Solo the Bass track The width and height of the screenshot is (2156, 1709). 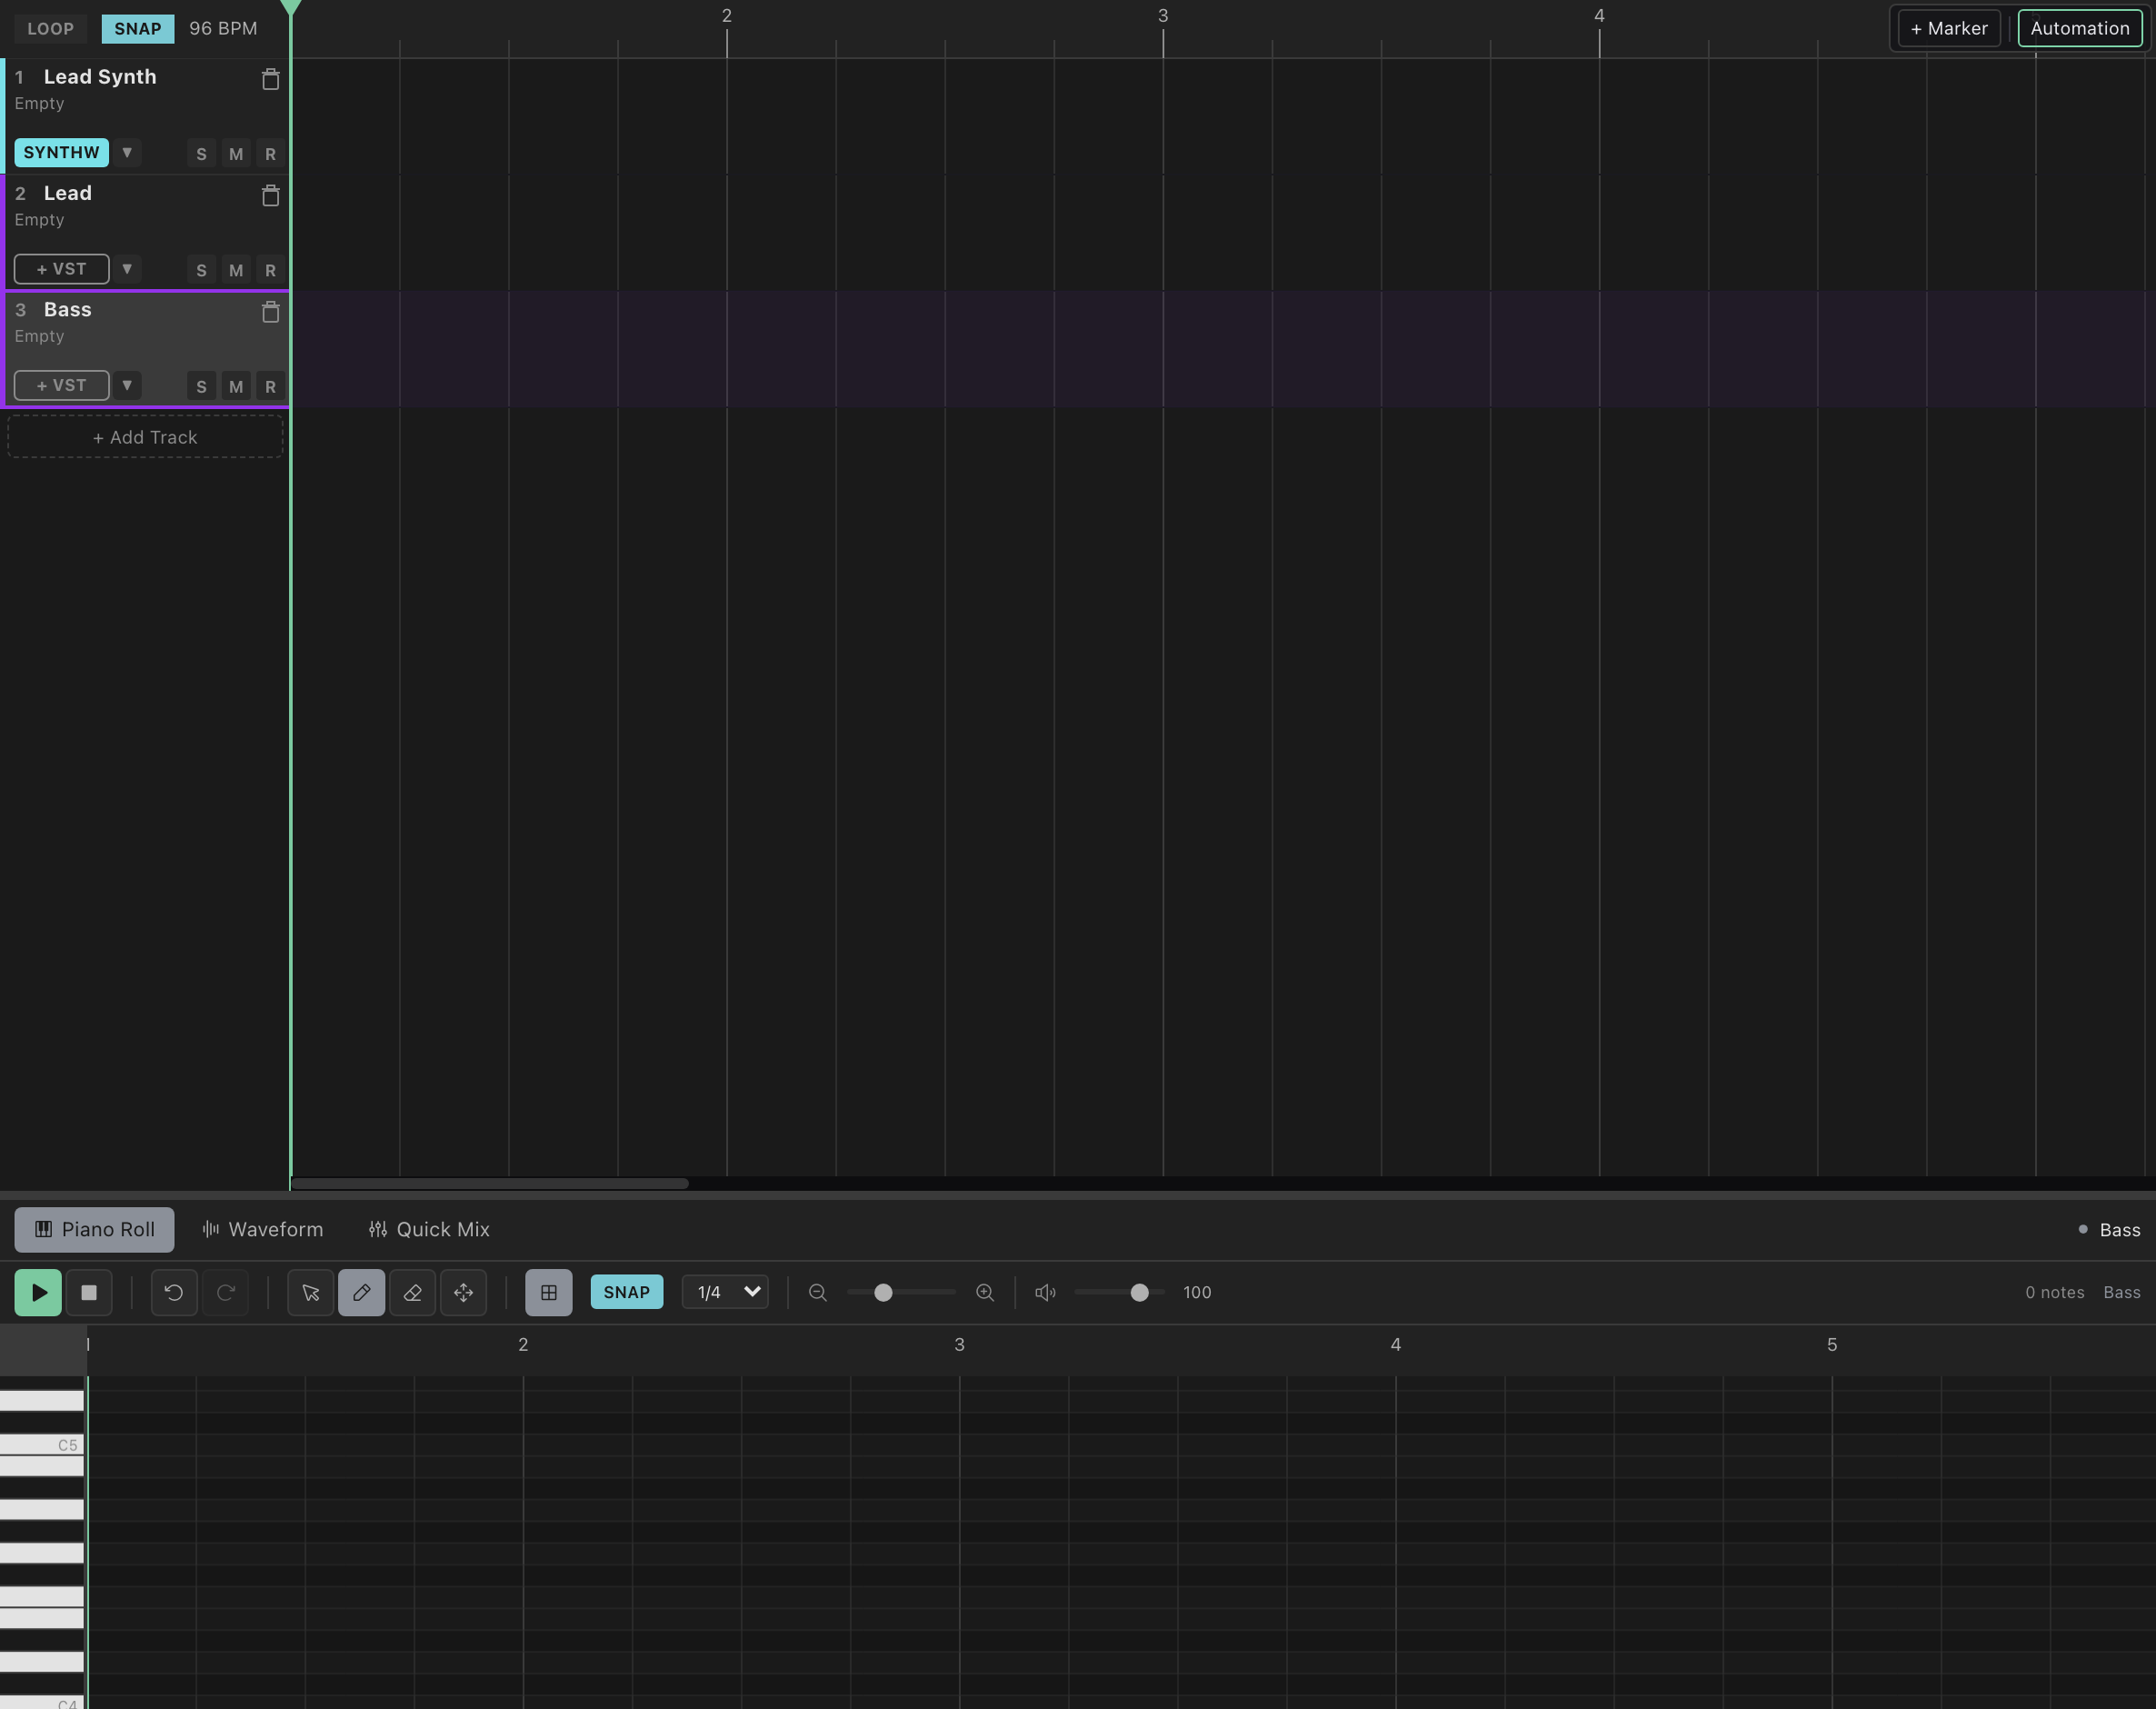click(x=202, y=386)
